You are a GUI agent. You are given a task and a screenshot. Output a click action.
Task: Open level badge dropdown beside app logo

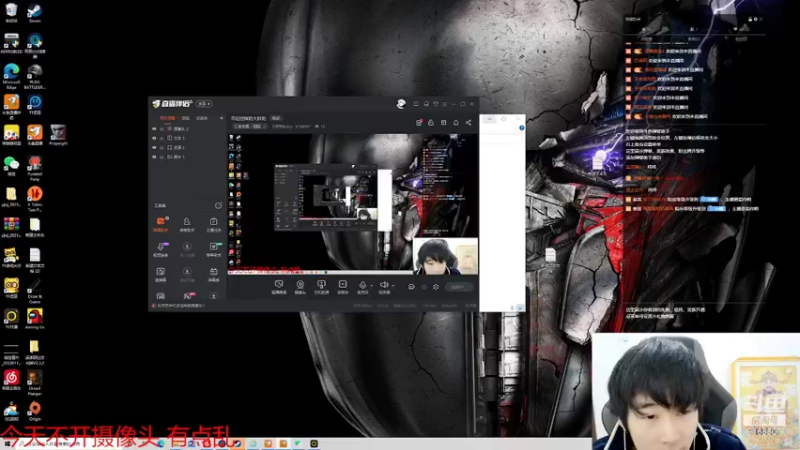coord(204,104)
